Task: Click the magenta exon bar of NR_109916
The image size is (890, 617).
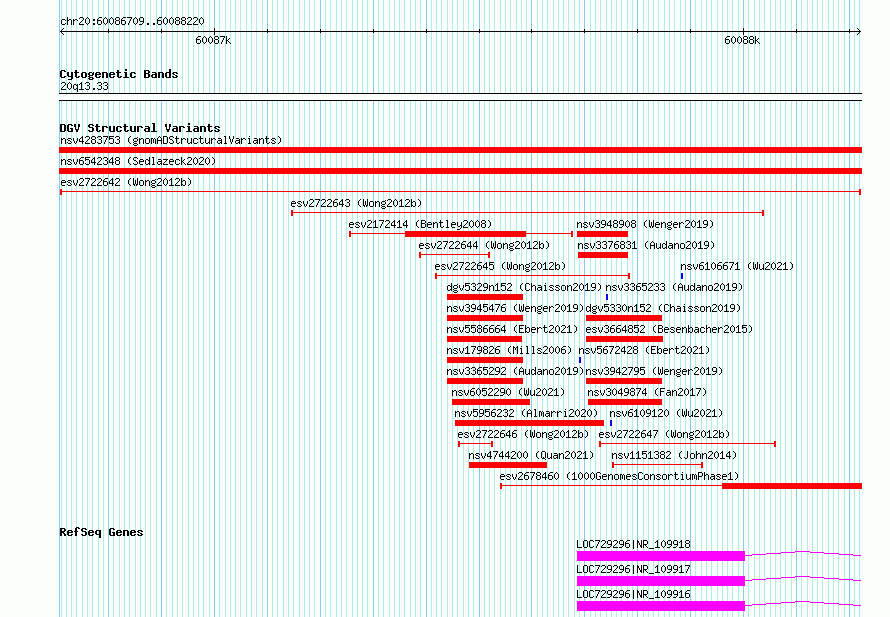Action: (661, 606)
